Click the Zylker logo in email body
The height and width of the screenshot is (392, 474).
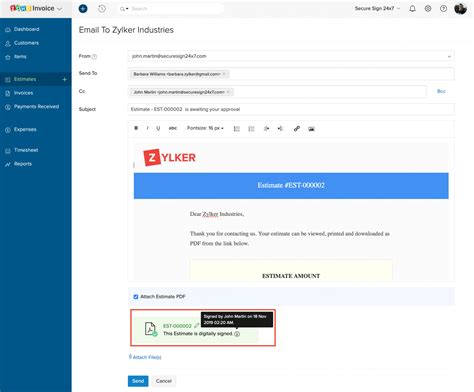(x=169, y=158)
